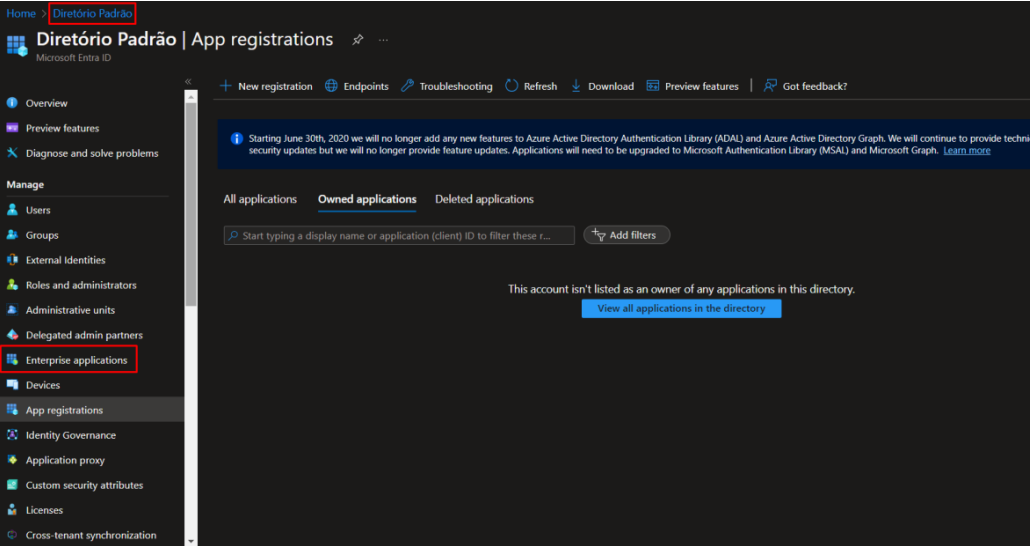
Task: Open the more options ellipsis in header
Action: (384, 40)
